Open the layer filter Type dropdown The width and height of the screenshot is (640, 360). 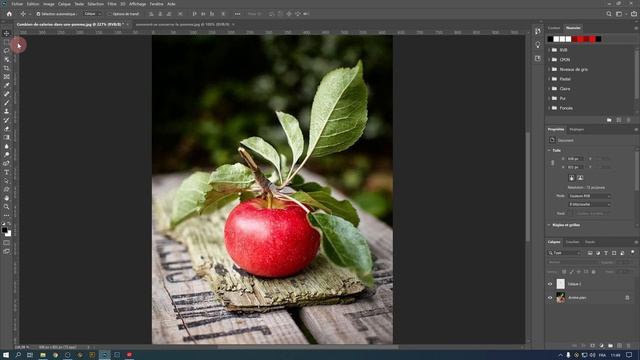coord(565,253)
